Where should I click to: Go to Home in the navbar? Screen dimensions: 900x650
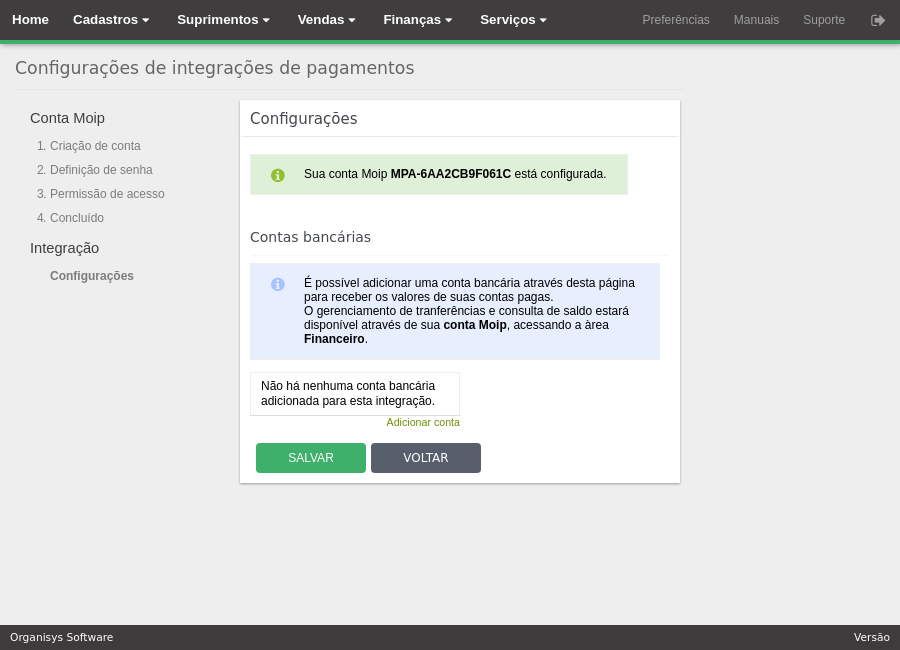pyautogui.click(x=30, y=20)
